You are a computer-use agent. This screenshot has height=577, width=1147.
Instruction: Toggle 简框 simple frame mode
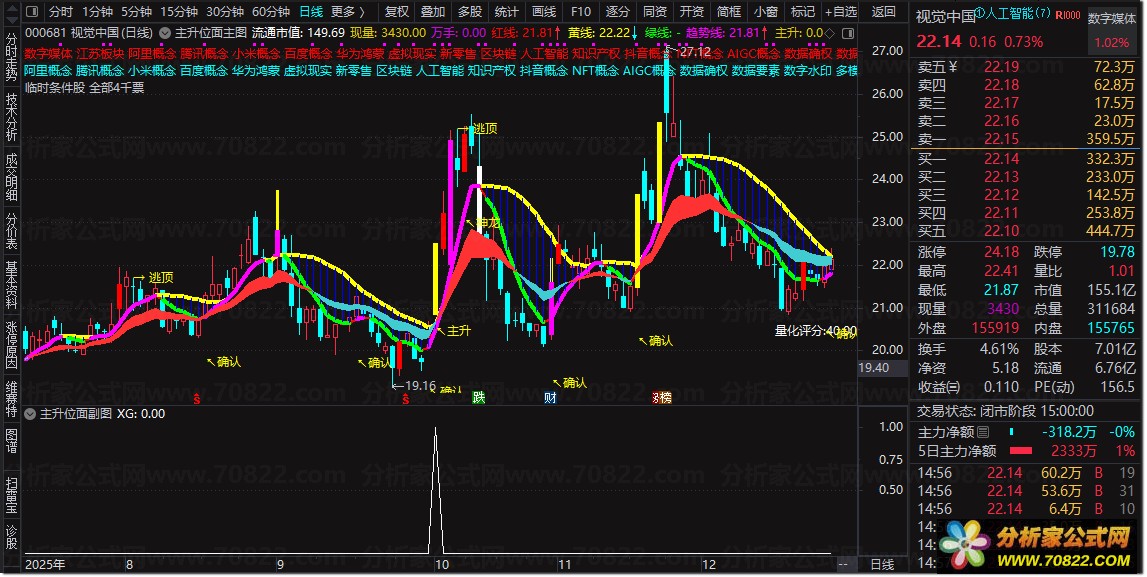729,12
